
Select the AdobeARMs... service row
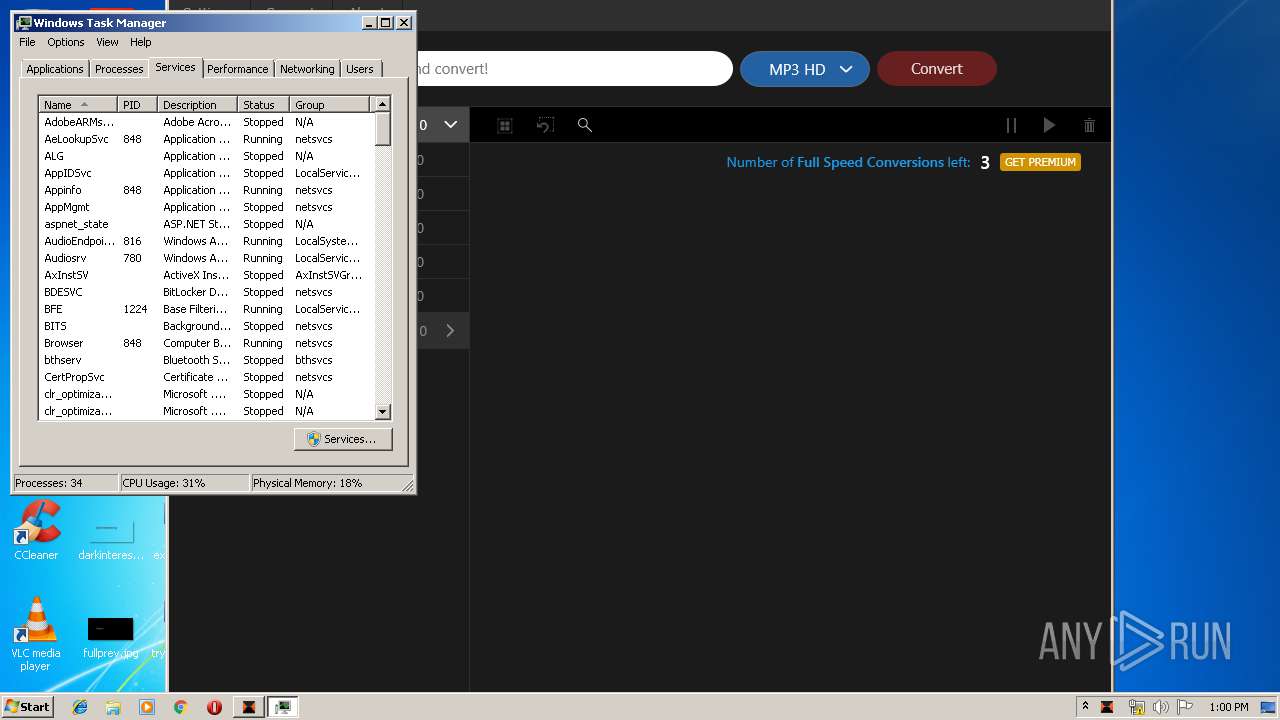point(206,122)
